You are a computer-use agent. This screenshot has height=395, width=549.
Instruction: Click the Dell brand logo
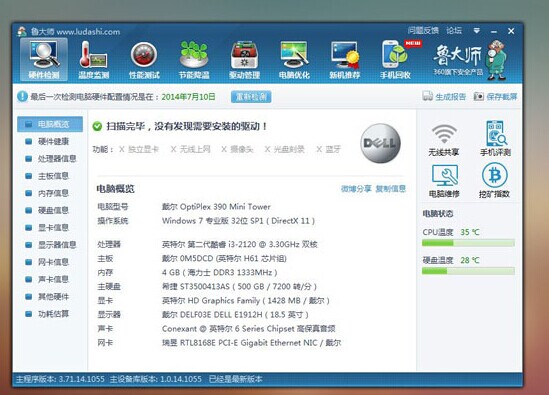tap(380, 143)
